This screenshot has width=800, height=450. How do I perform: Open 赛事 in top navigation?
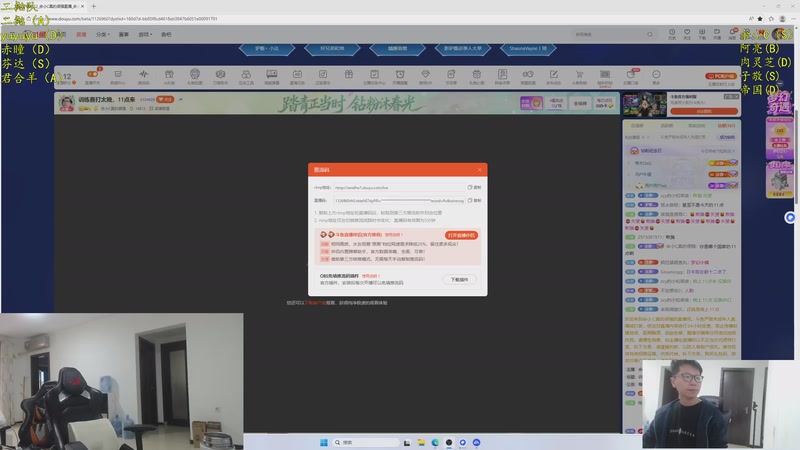coord(123,34)
